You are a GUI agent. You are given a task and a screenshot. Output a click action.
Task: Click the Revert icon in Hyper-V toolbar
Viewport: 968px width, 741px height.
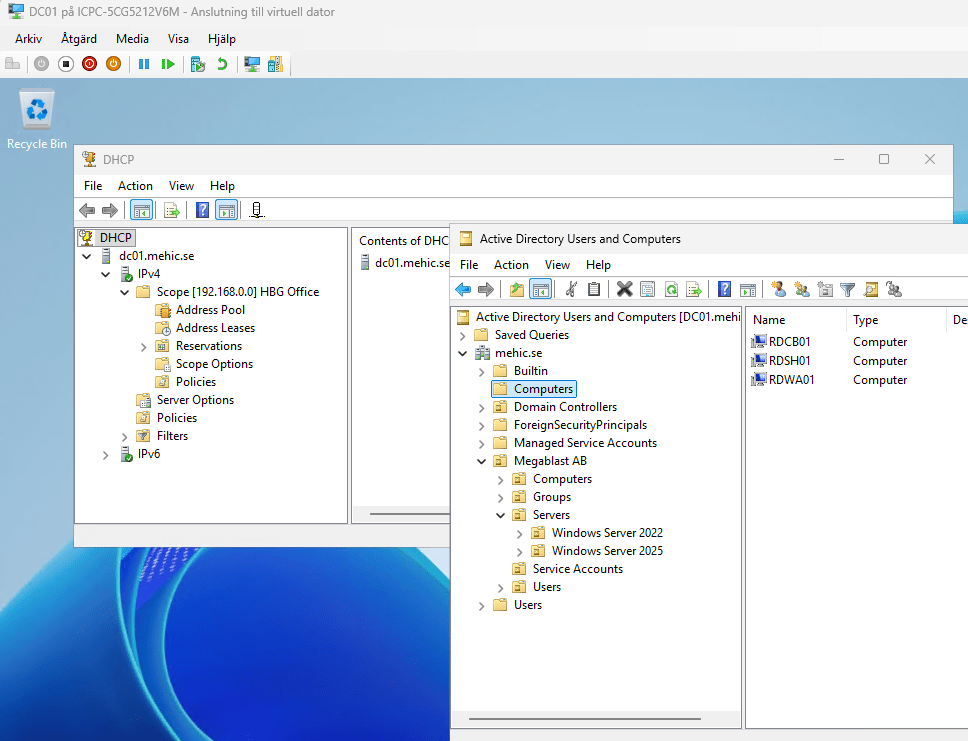point(222,64)
